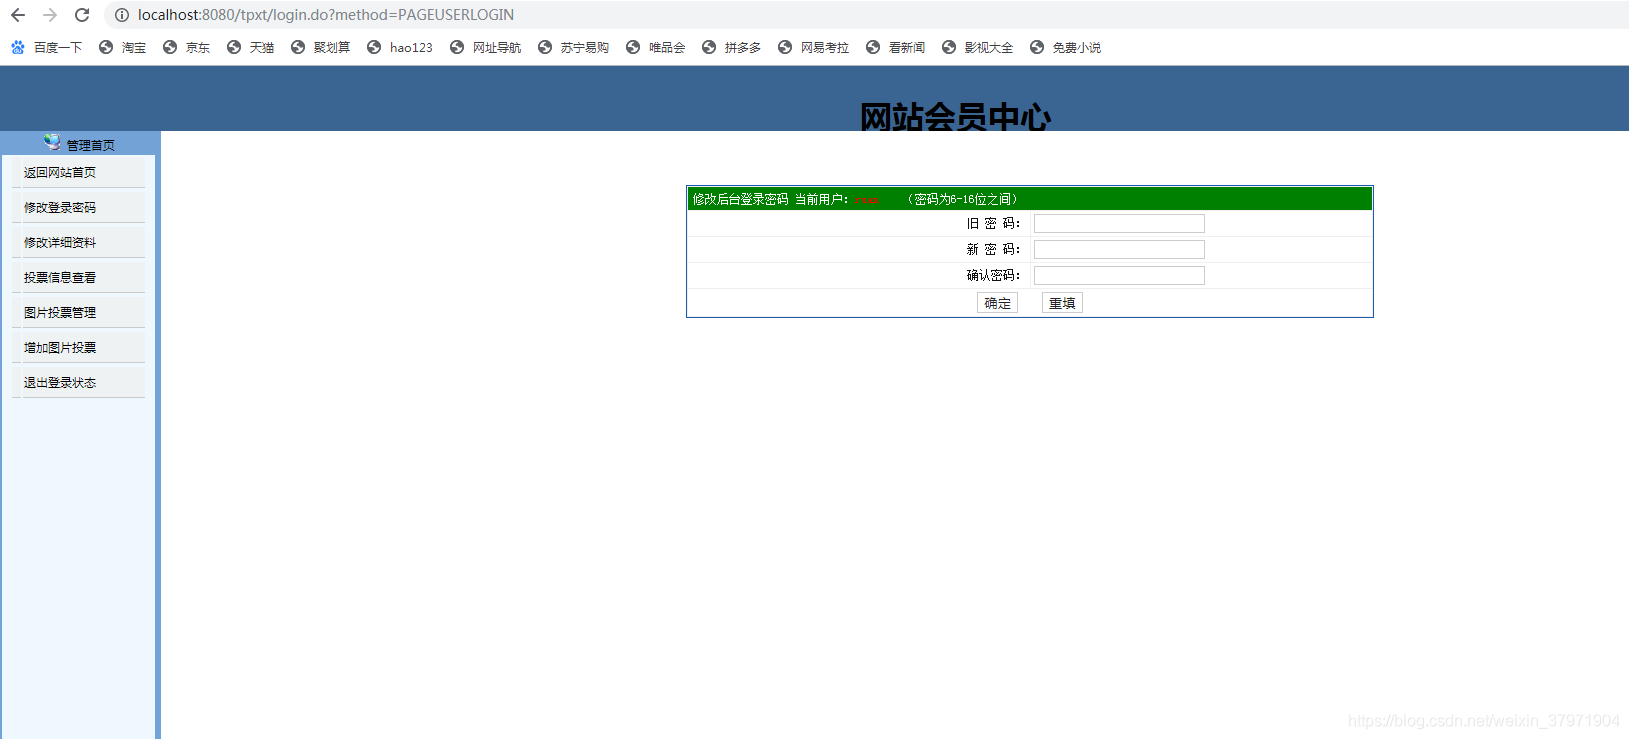1629x739 pixels.
Task: Open the 百度一下 bookmark icon
Action: 18,47
